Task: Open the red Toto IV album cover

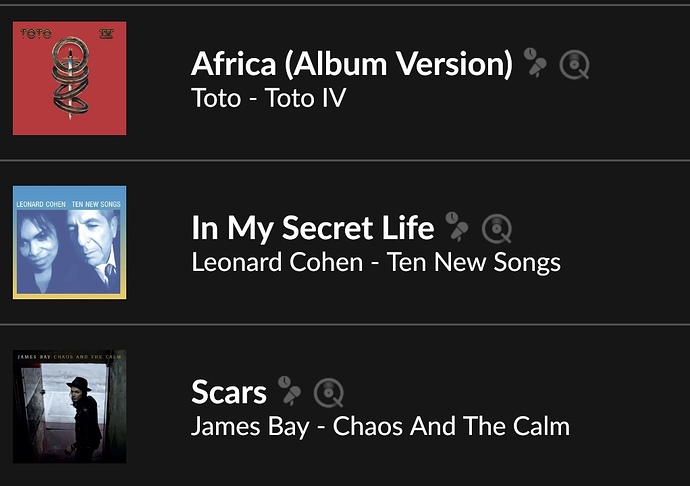Action: pyautogui.click(x=70, y=78)
